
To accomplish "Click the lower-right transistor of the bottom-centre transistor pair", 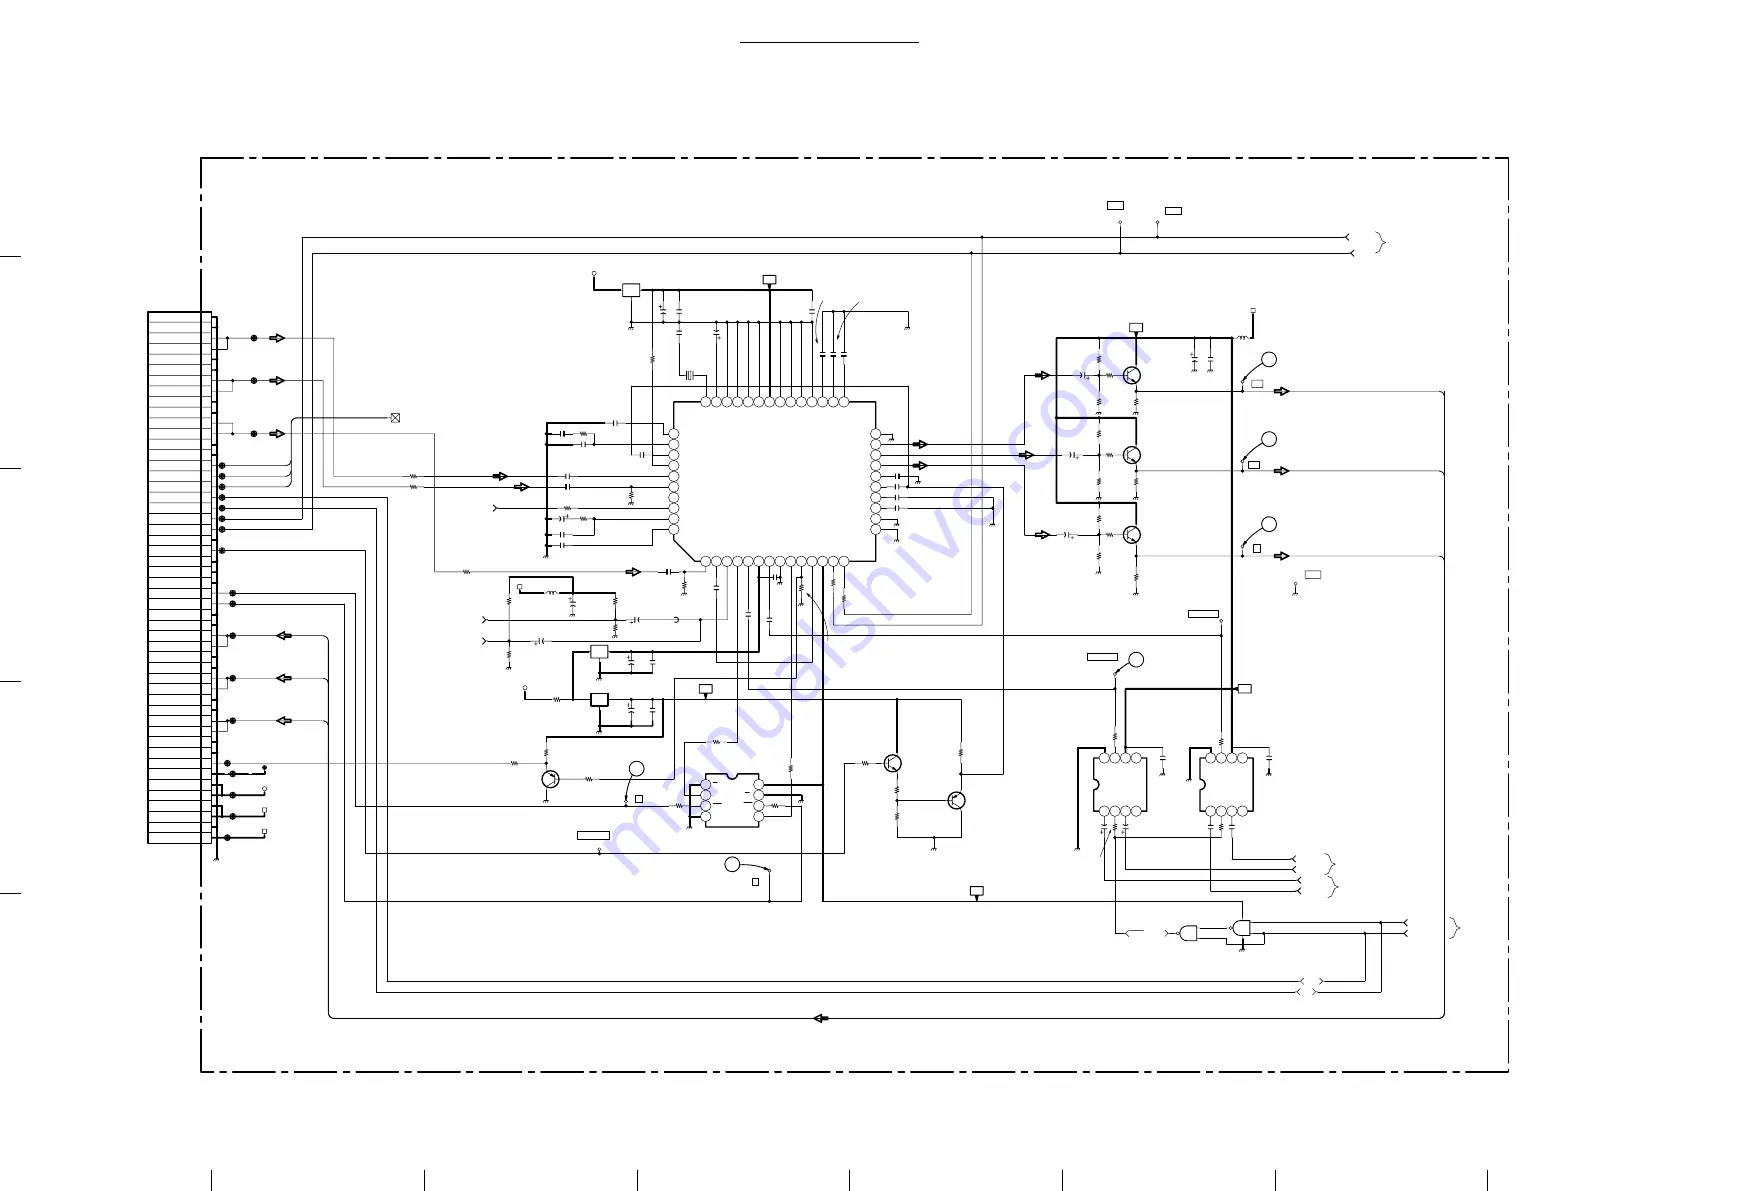I will [x=957, y=800].
